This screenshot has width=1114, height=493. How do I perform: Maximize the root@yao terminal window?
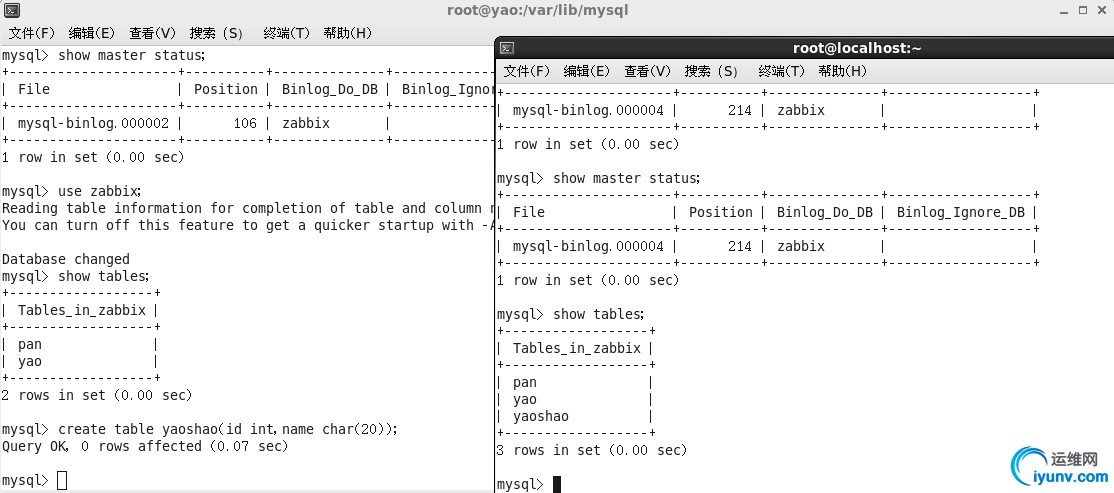pyautogui.click(x=1083, y=10)
